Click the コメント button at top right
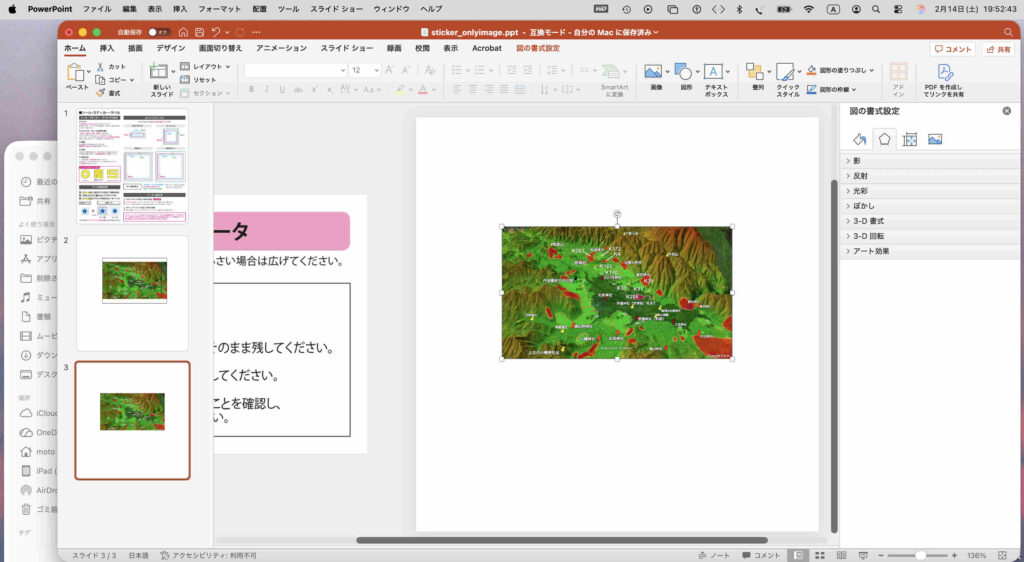The image size is (1024, 562). (x=952, y=48)
